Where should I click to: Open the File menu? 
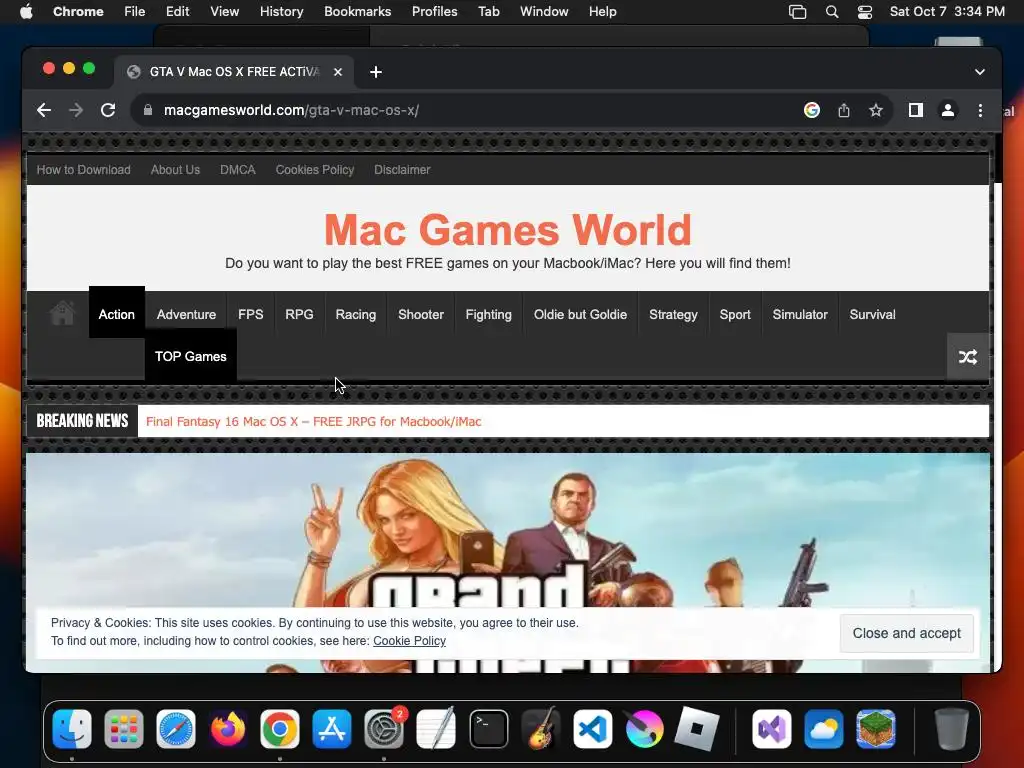click(135, 12)
